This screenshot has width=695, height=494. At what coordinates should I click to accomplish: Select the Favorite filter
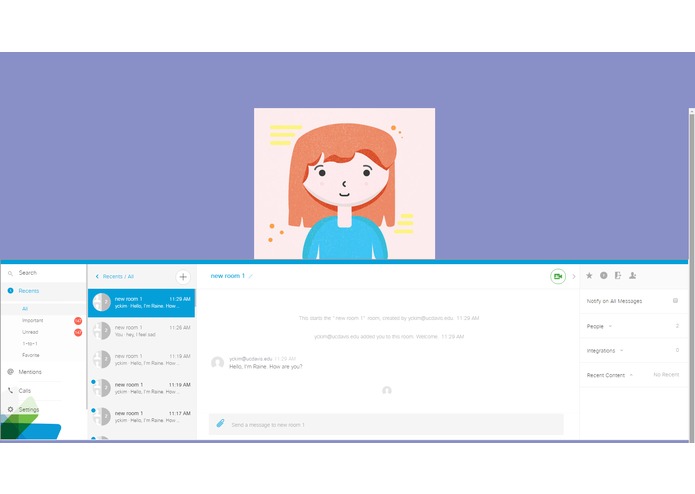tap(31, 355)
